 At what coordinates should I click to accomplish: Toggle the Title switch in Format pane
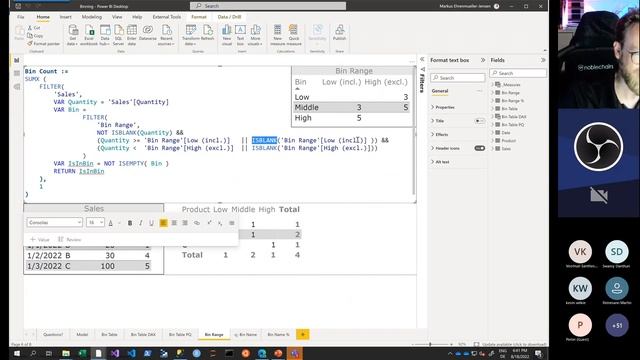click(480, 121)
